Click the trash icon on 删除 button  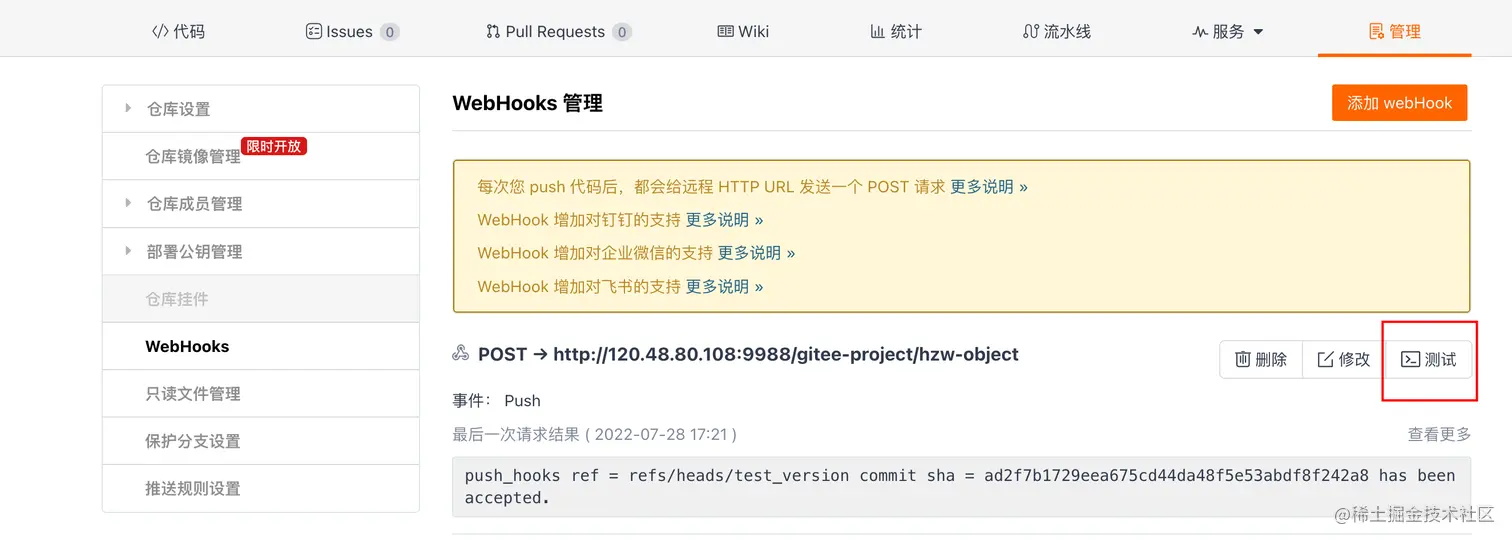[x=1243, y=360]
